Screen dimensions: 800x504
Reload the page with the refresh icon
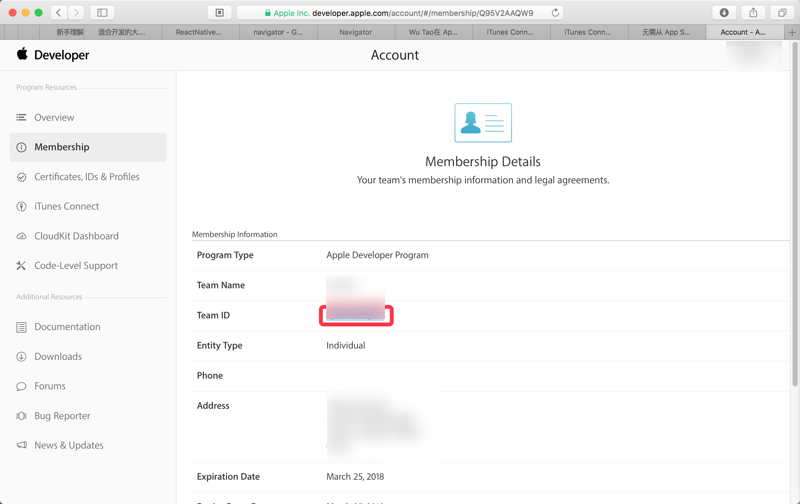tap(555, 13)
